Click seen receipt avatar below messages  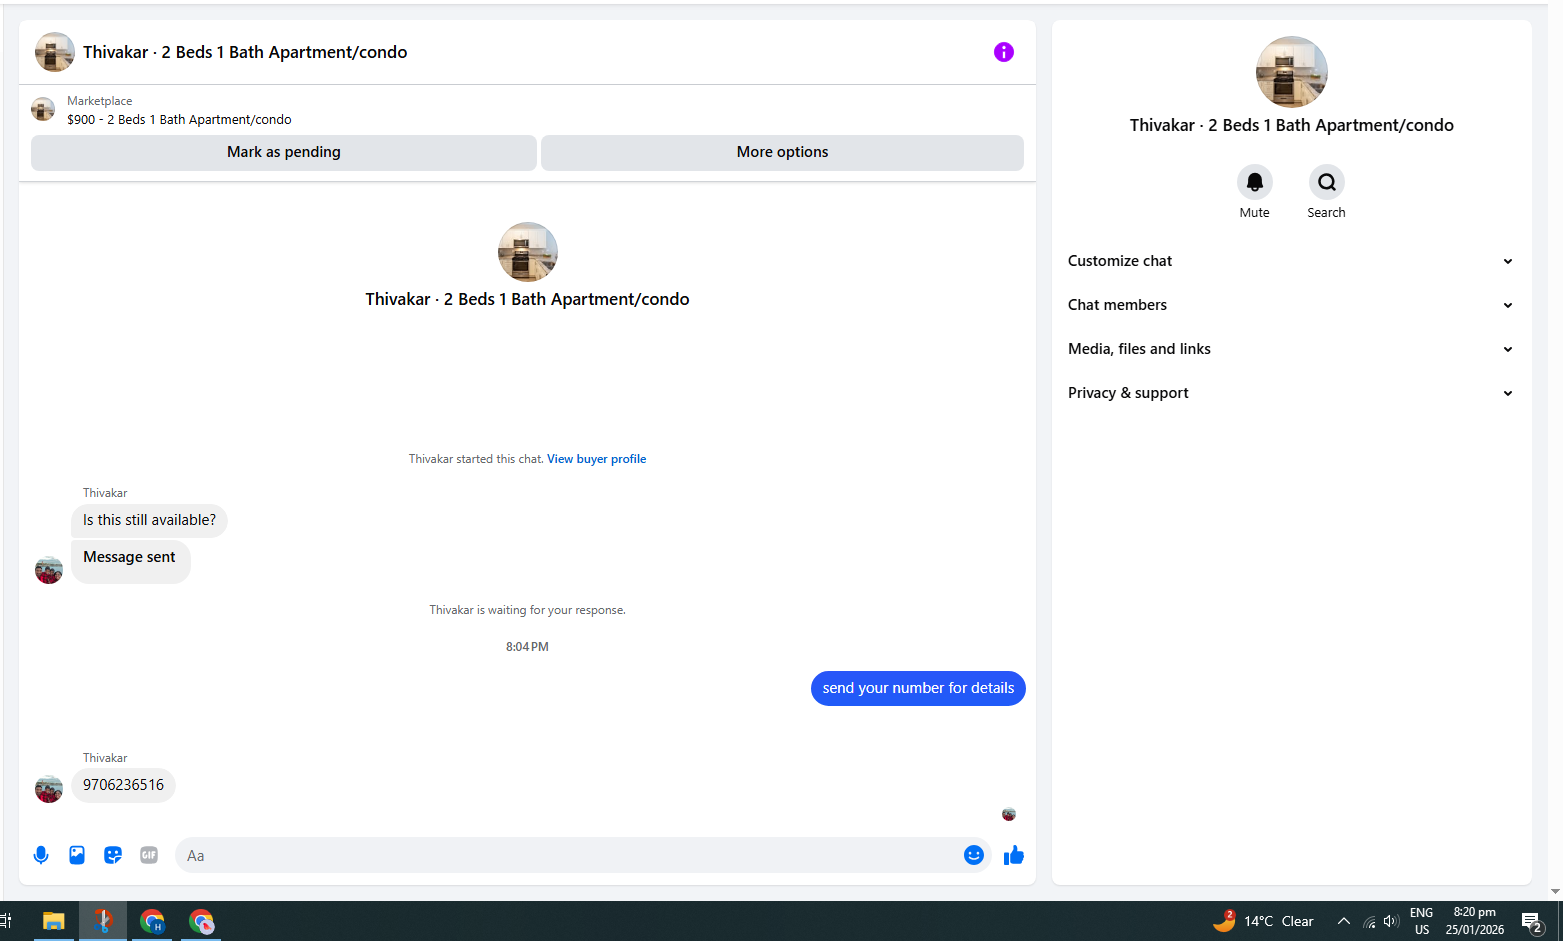click(x=1009, y=814)
